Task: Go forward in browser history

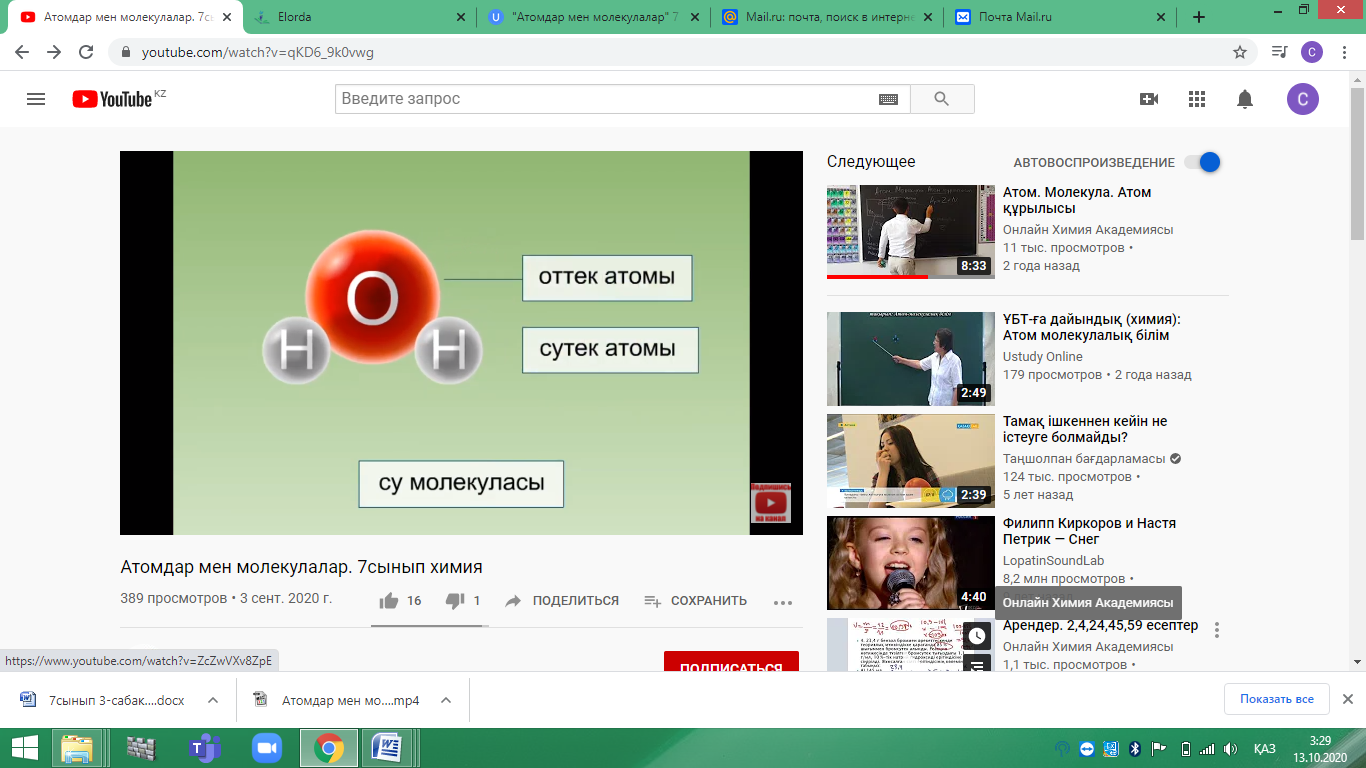Action: (54, 52)
